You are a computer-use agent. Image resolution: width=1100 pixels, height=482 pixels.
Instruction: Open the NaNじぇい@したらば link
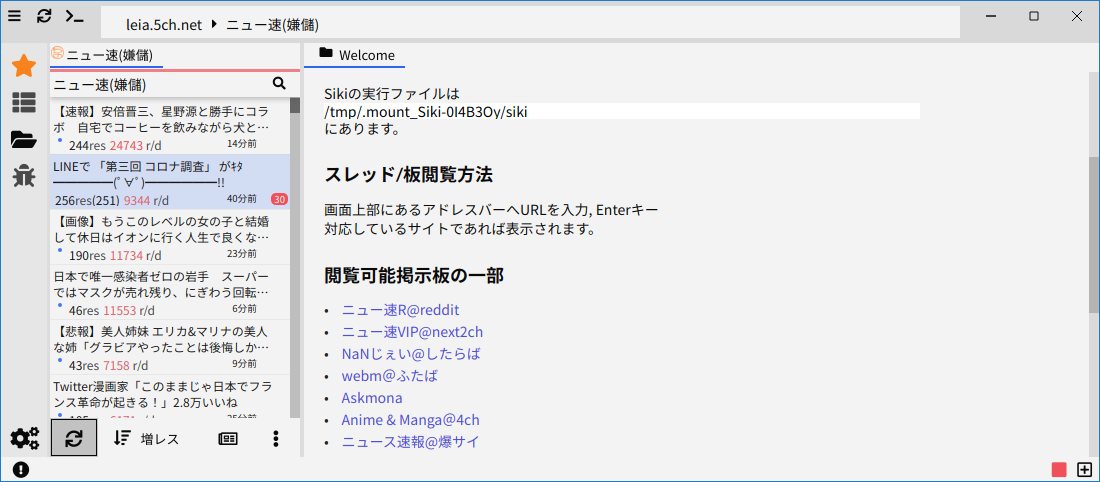point(411,354)
